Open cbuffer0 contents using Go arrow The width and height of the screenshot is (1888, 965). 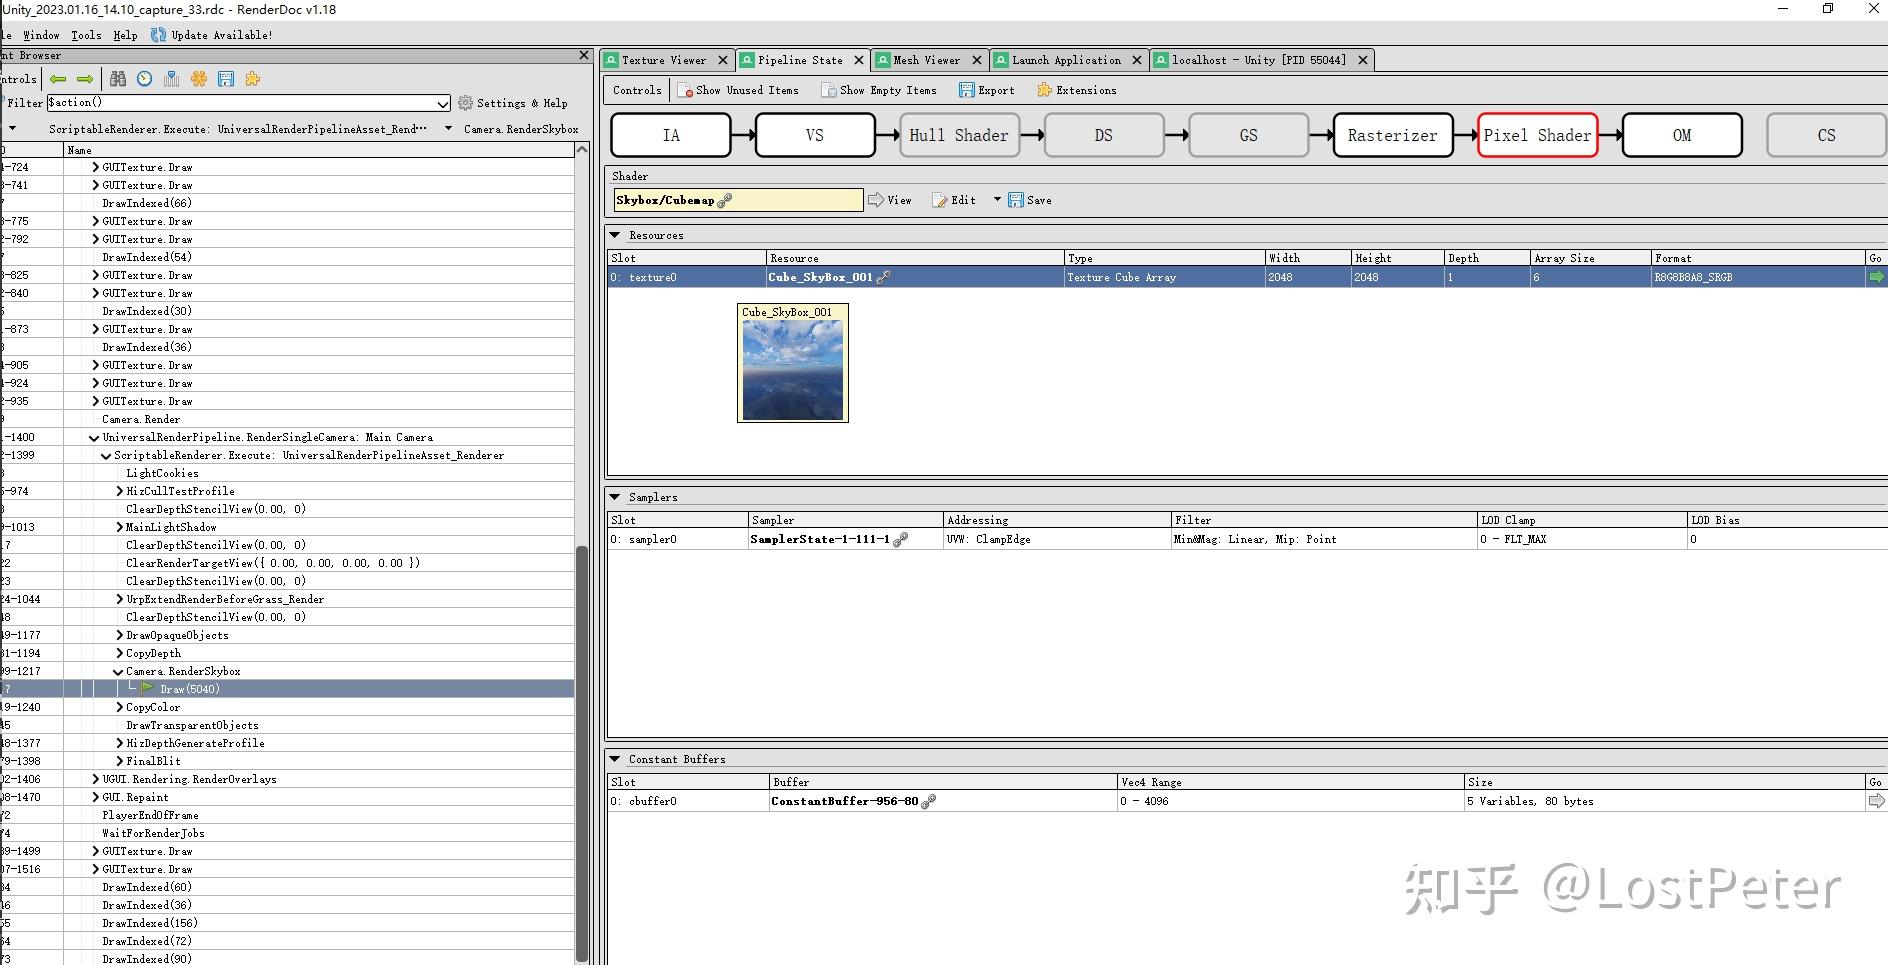1876,801
